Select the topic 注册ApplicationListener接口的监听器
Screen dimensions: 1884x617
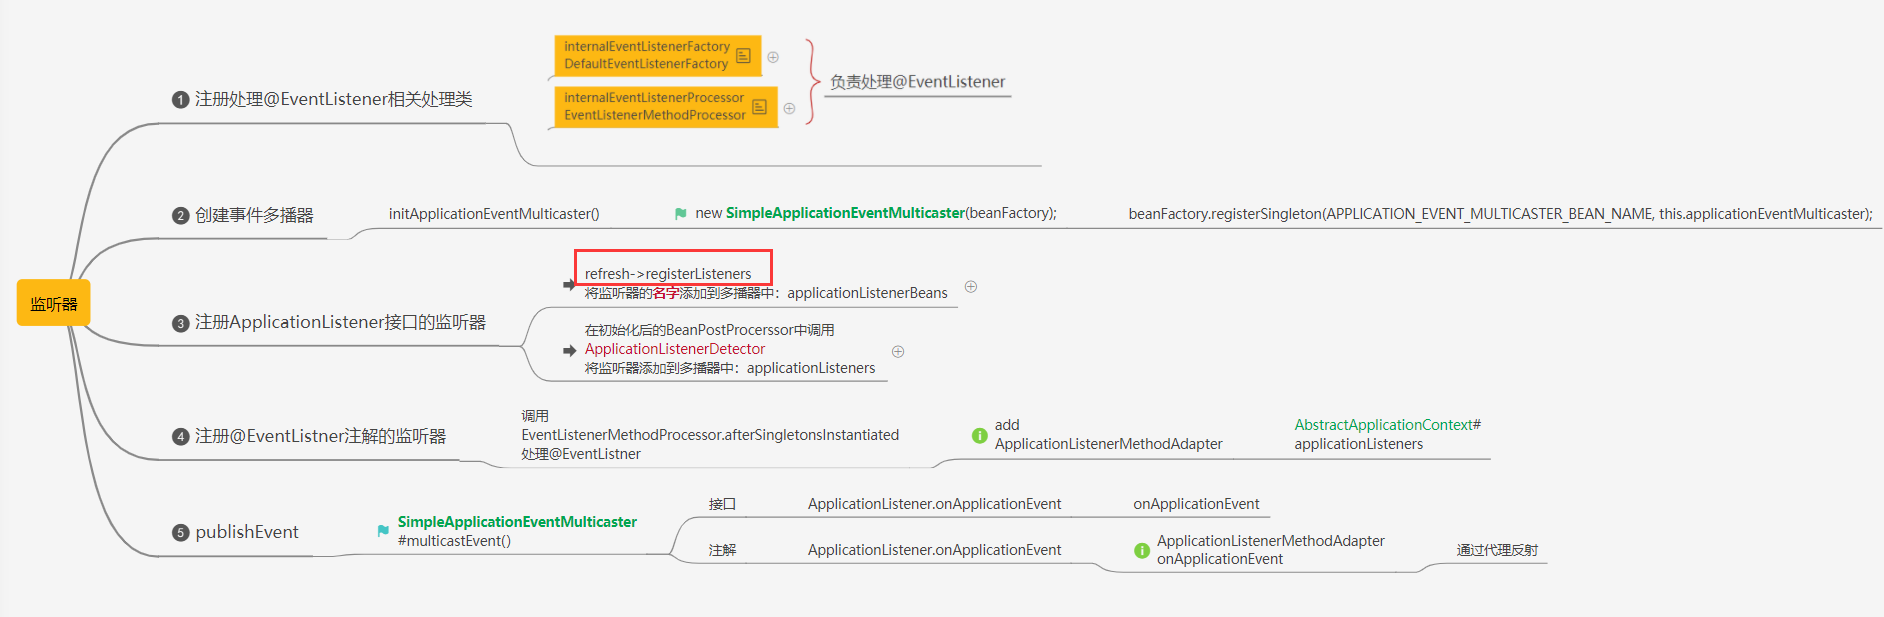(340, 322)
